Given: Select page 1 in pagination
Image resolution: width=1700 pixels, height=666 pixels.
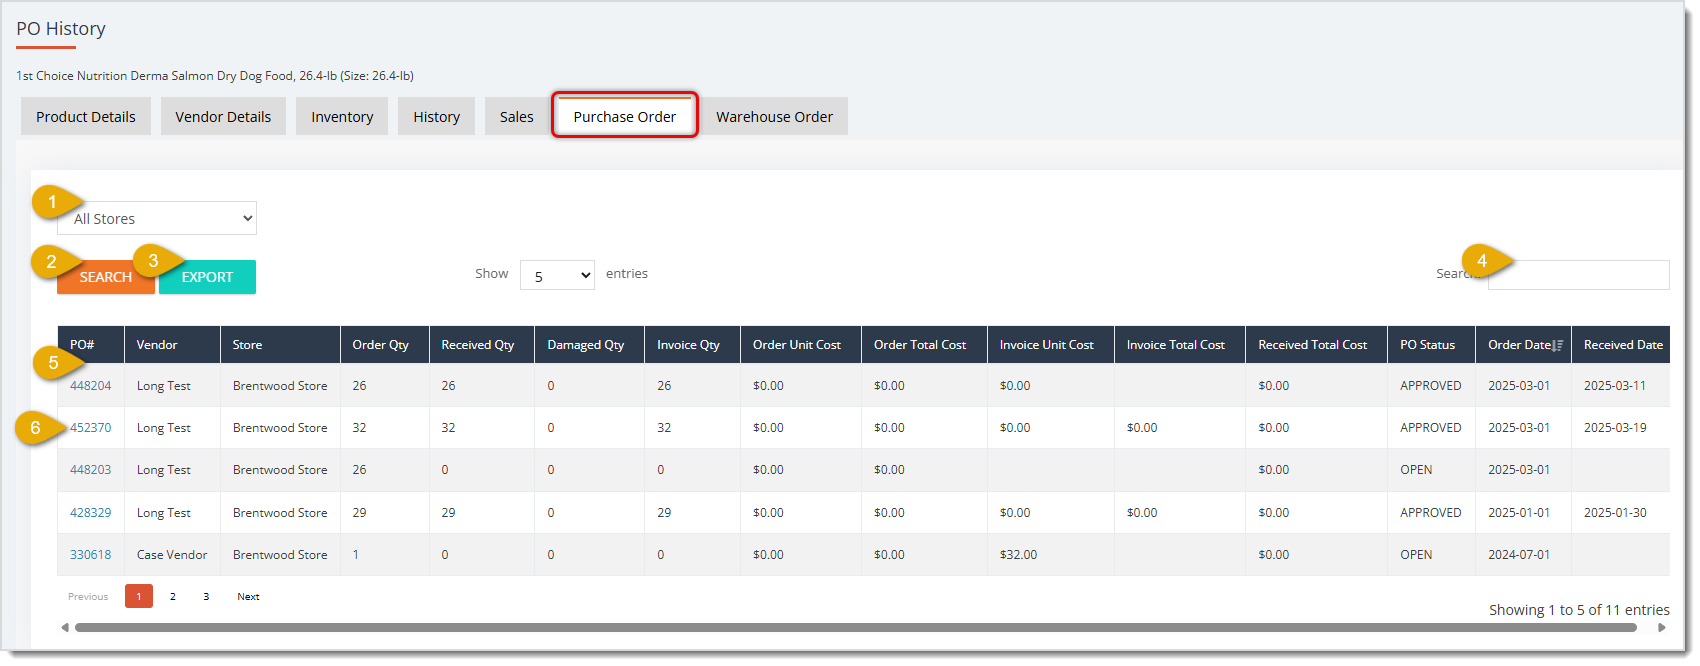Looking at the screenshot, I should (x=139, y=596).
